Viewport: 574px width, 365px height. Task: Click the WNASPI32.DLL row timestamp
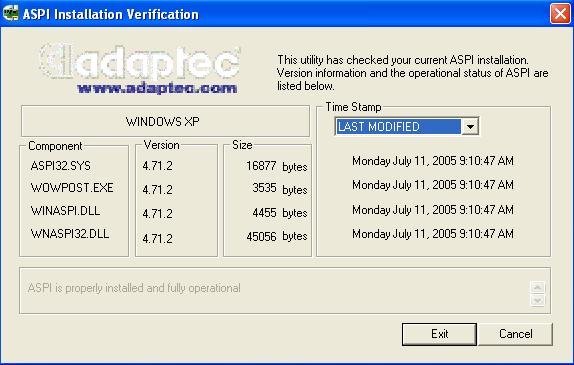(x=433, y=234)
